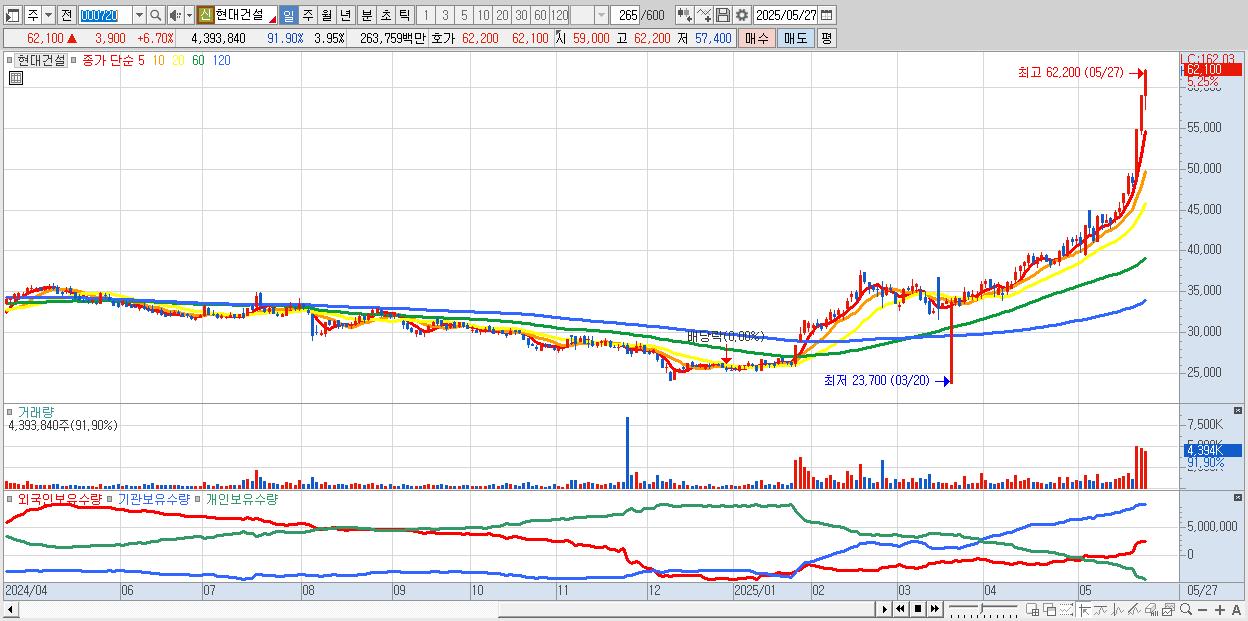Click the stock code input field 000720
The width and height of the screenshot is (1248, 621).
click(104, 15)
